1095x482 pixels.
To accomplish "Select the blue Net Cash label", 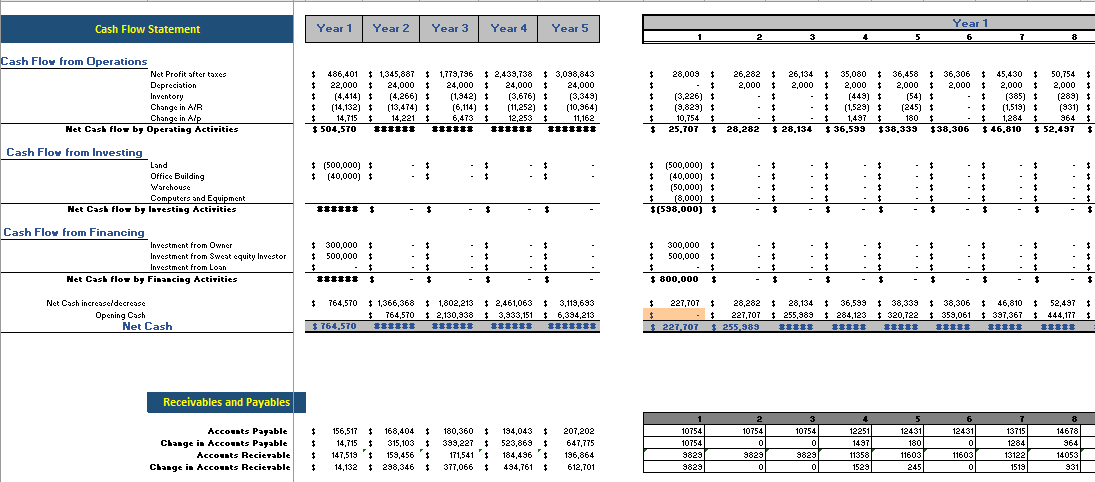I will pos(147,326).
